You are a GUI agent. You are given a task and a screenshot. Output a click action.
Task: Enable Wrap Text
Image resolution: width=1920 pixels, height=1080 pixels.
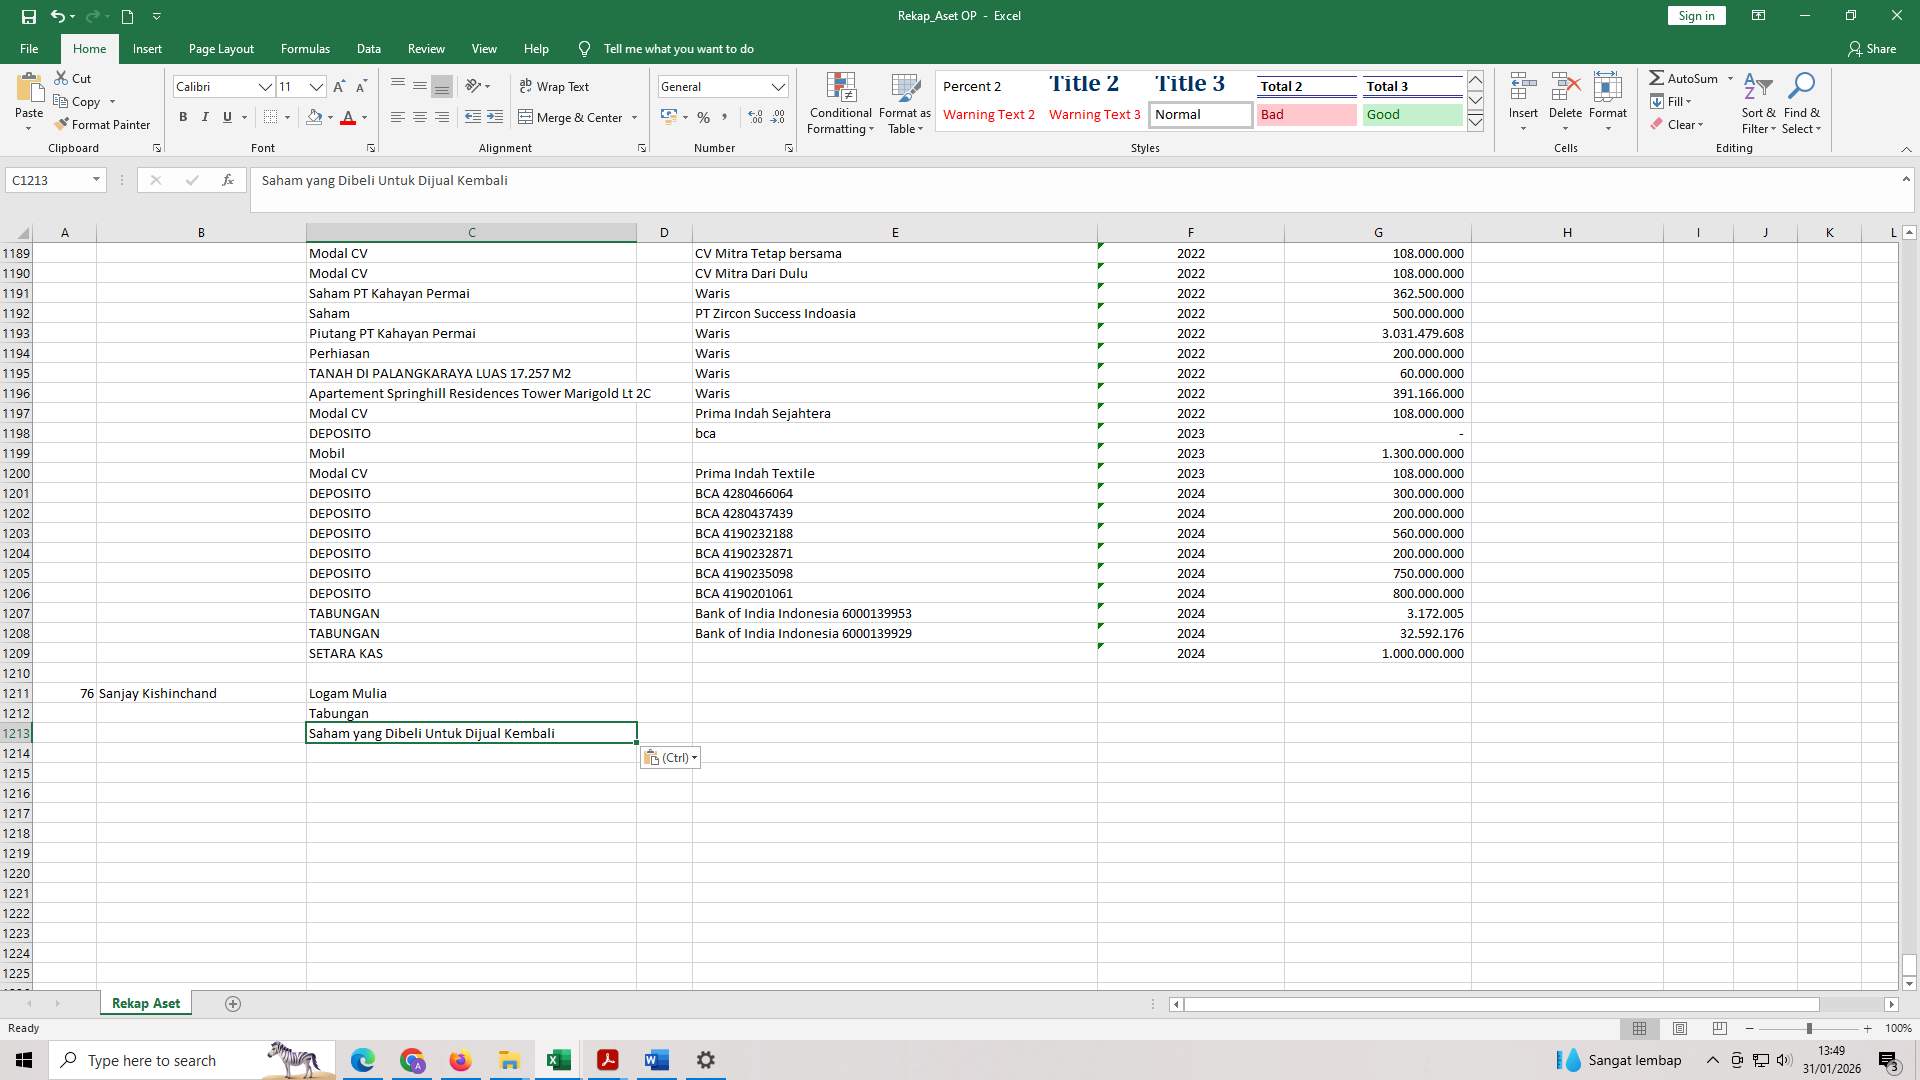point(555,86)
